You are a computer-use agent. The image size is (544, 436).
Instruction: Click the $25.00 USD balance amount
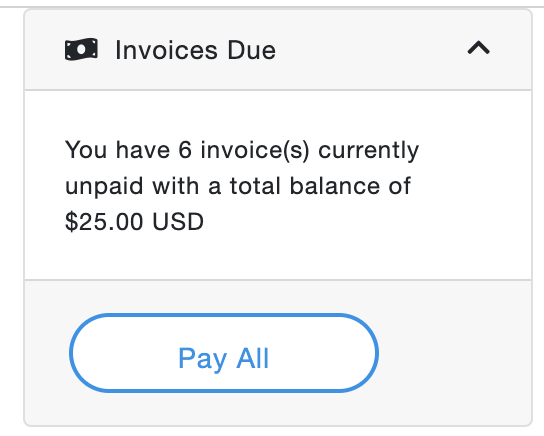point(134,221)
